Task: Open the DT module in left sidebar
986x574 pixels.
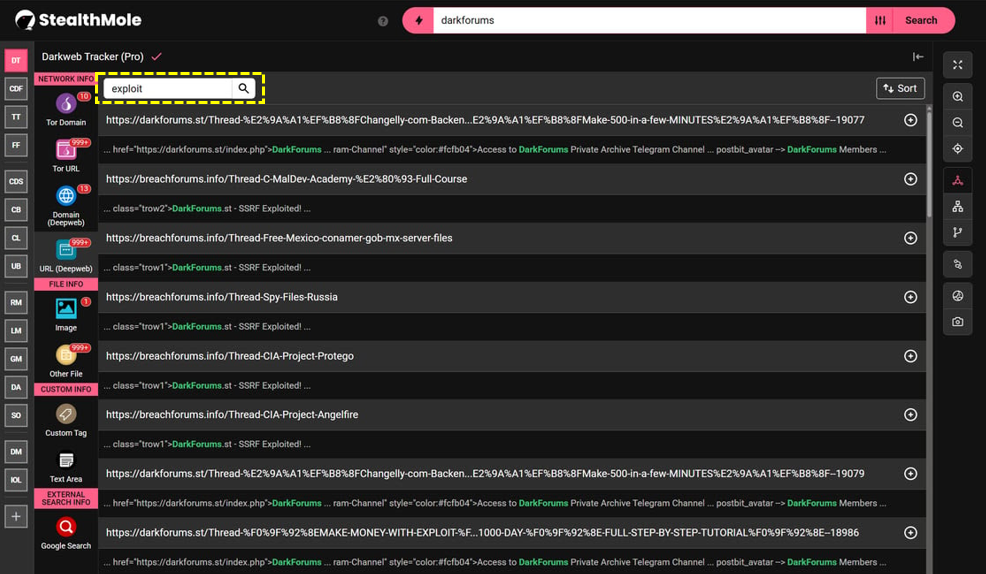Action: [x=16, y=60]
